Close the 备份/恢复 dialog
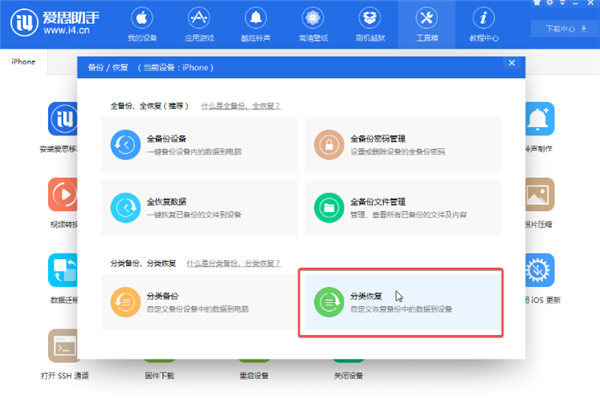Viewport: 600px width, 403px height. [512, 64]
